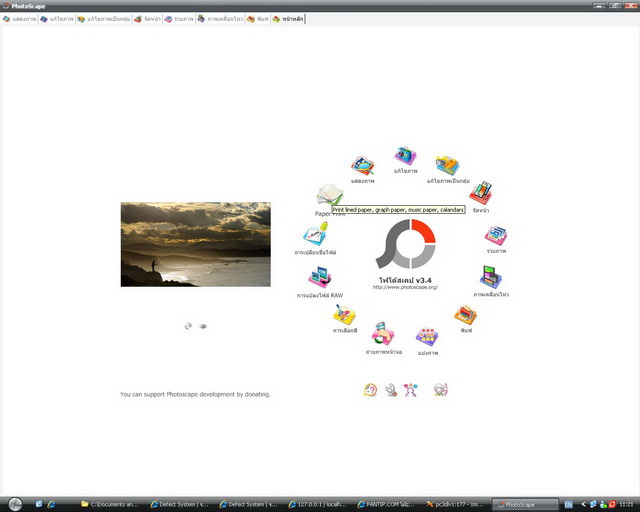Image resolution: width=640 pixels, height=512 pixels.
Task: Open the Splitter (แบ่งภาพ) icon
Action: click(x=427, y=337)
